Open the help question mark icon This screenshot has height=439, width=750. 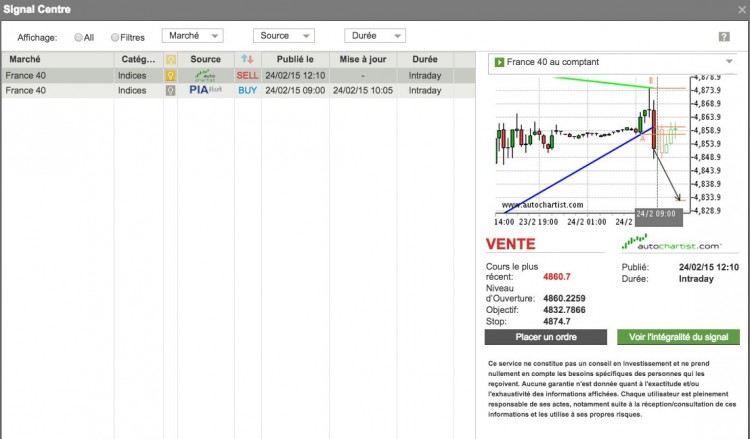[x=724, y=37]
